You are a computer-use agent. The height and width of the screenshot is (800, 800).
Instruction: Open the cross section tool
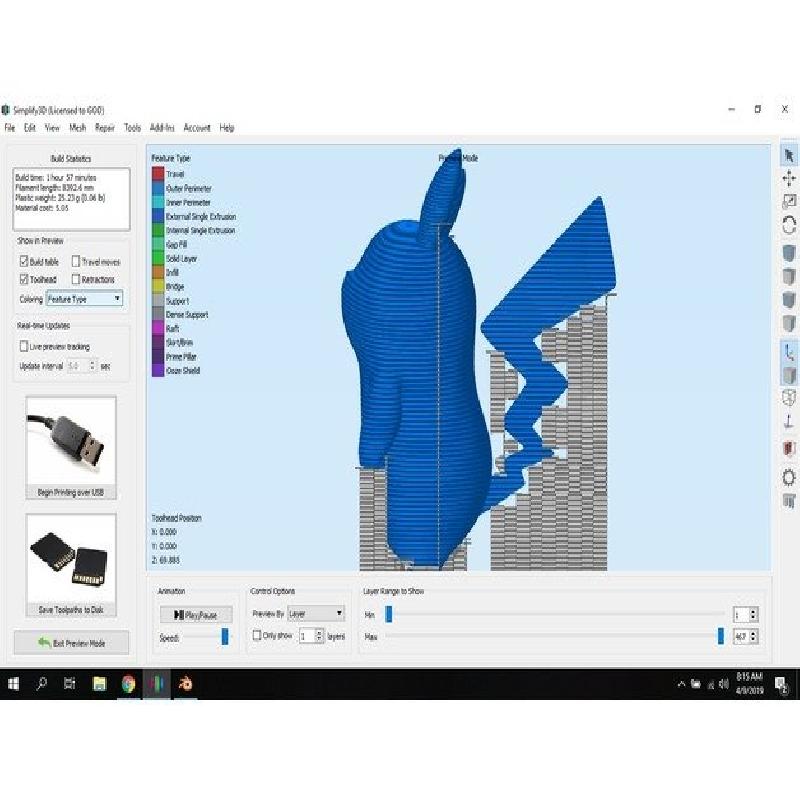(789, 448)
